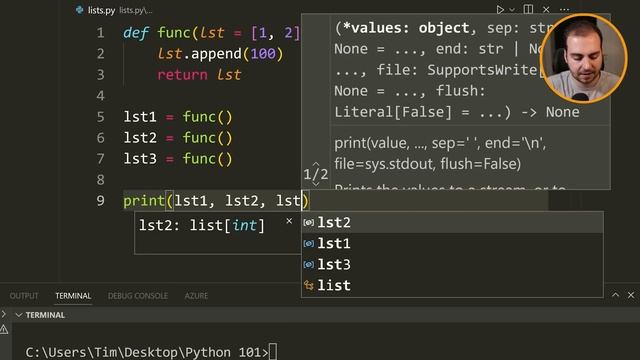The height and width of the screenshot is (360, 640).
Task: Choose lst1 from the autocomplete list
Action: point(452,244)
